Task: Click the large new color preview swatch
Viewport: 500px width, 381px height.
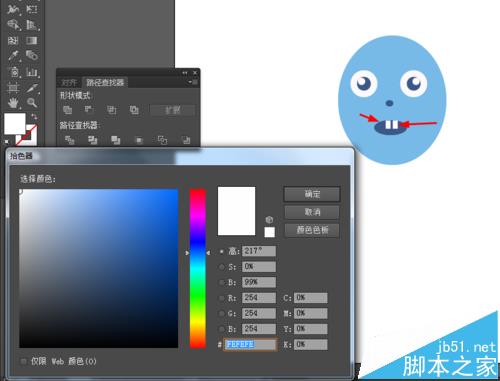Action: [236, 211]
